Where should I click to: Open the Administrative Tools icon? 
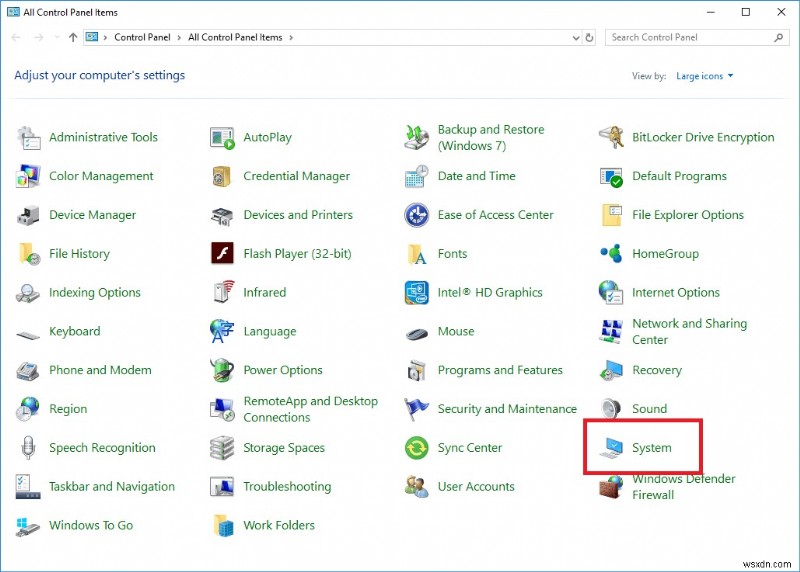click(28, 138)
